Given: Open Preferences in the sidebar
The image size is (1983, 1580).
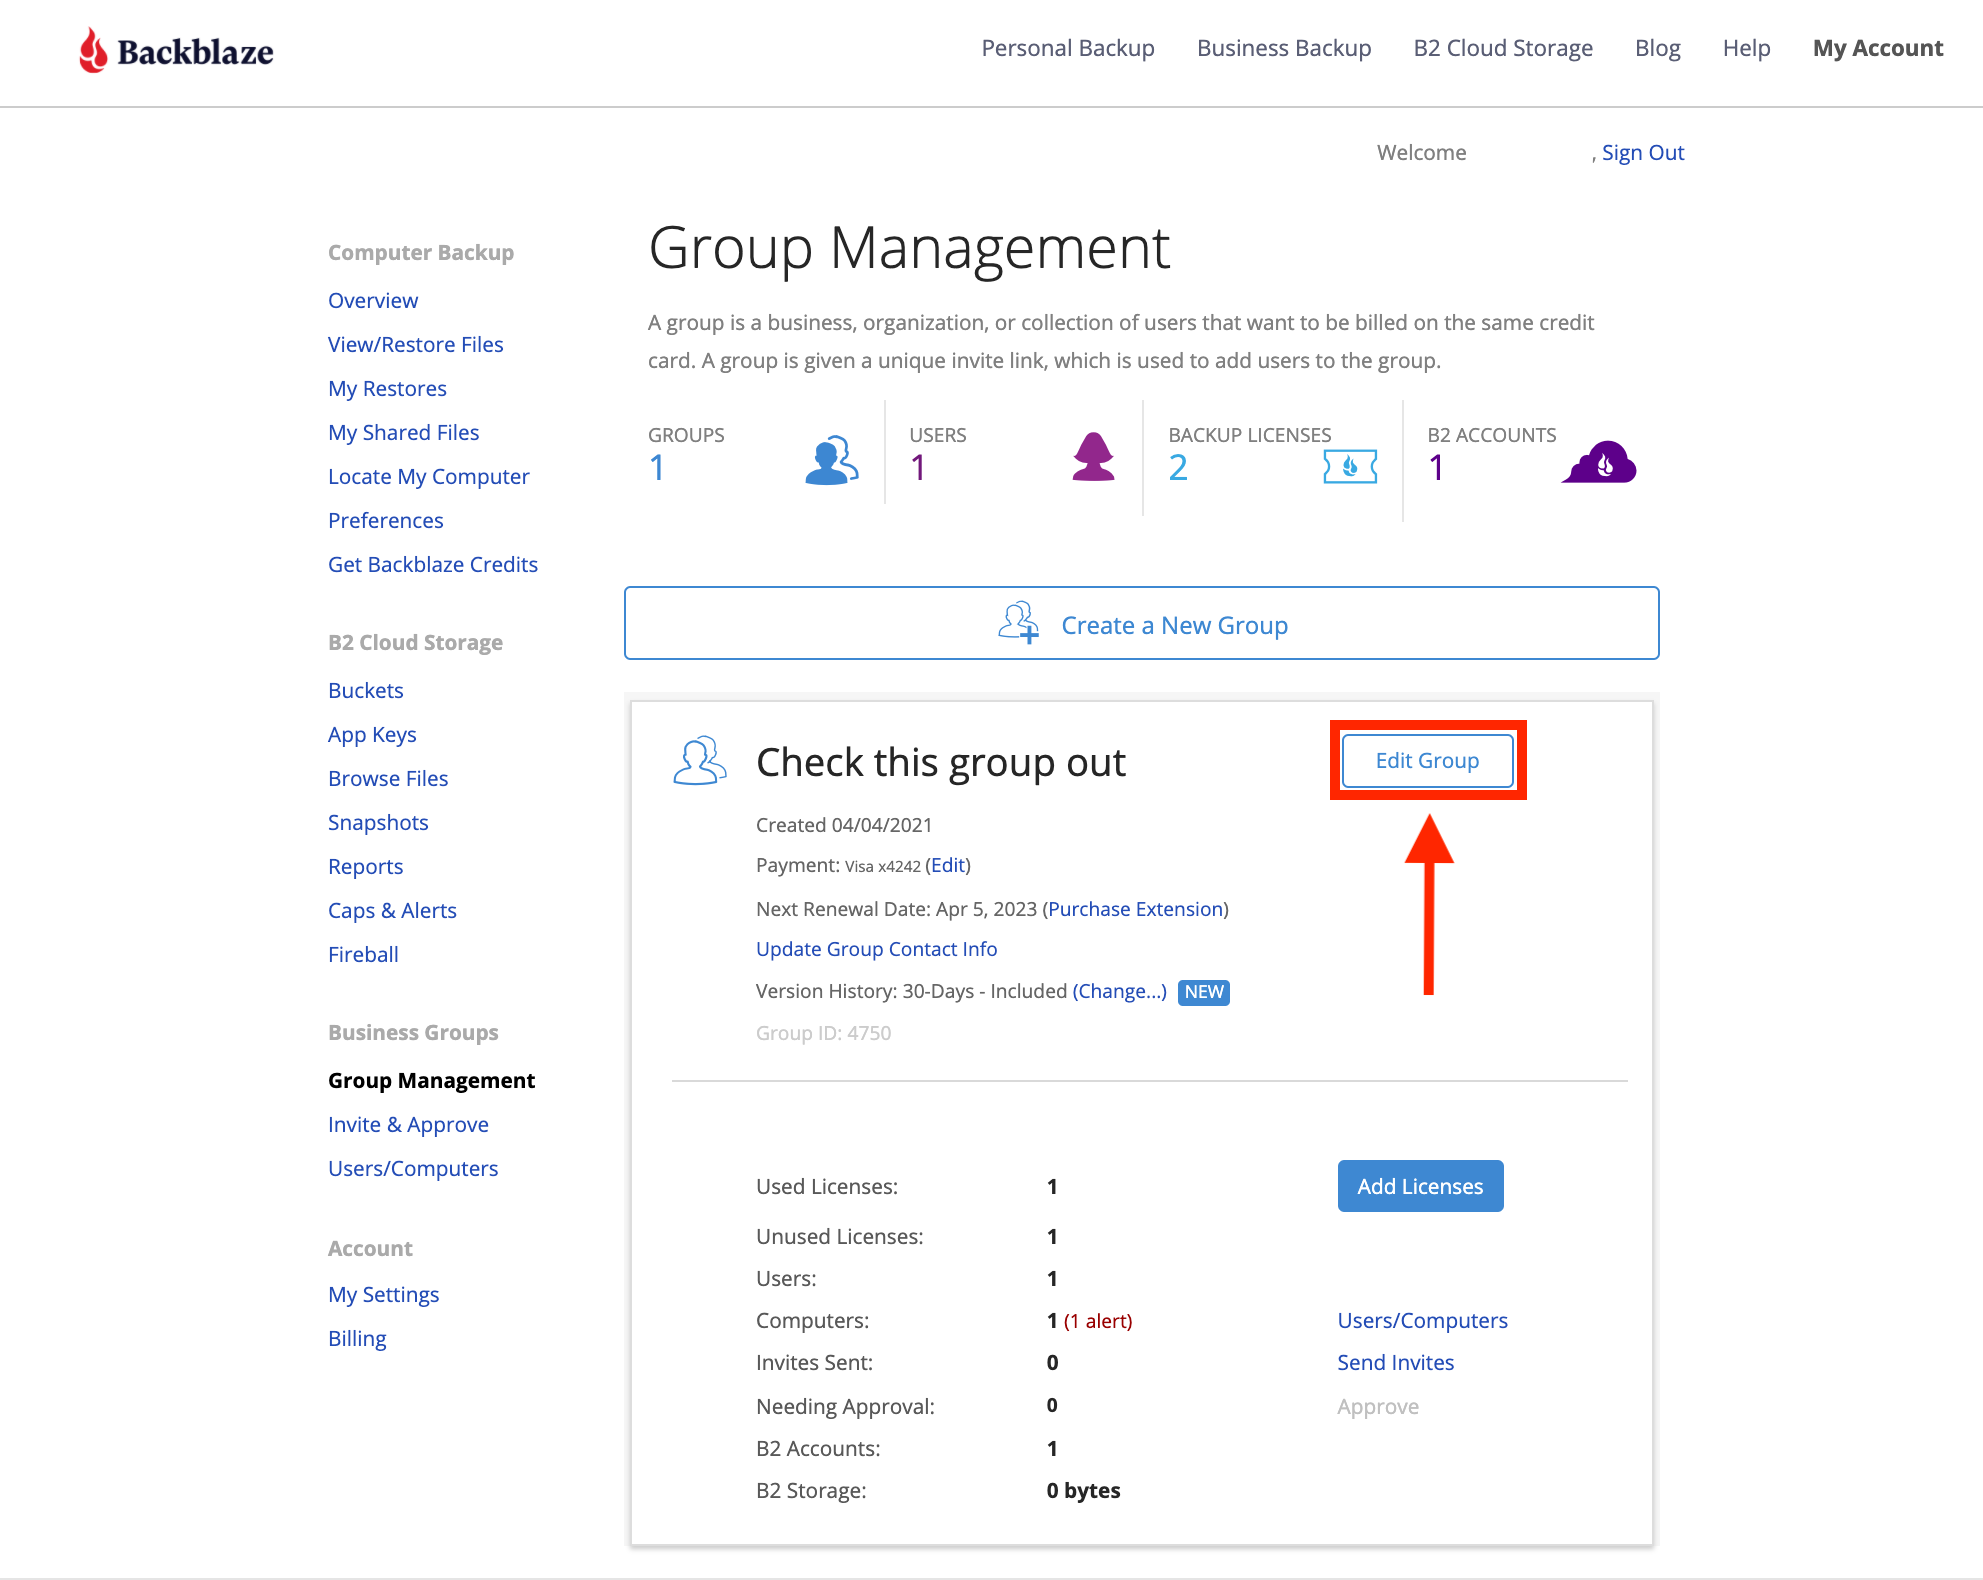Looking at the screenshot, I should [385, 520].
